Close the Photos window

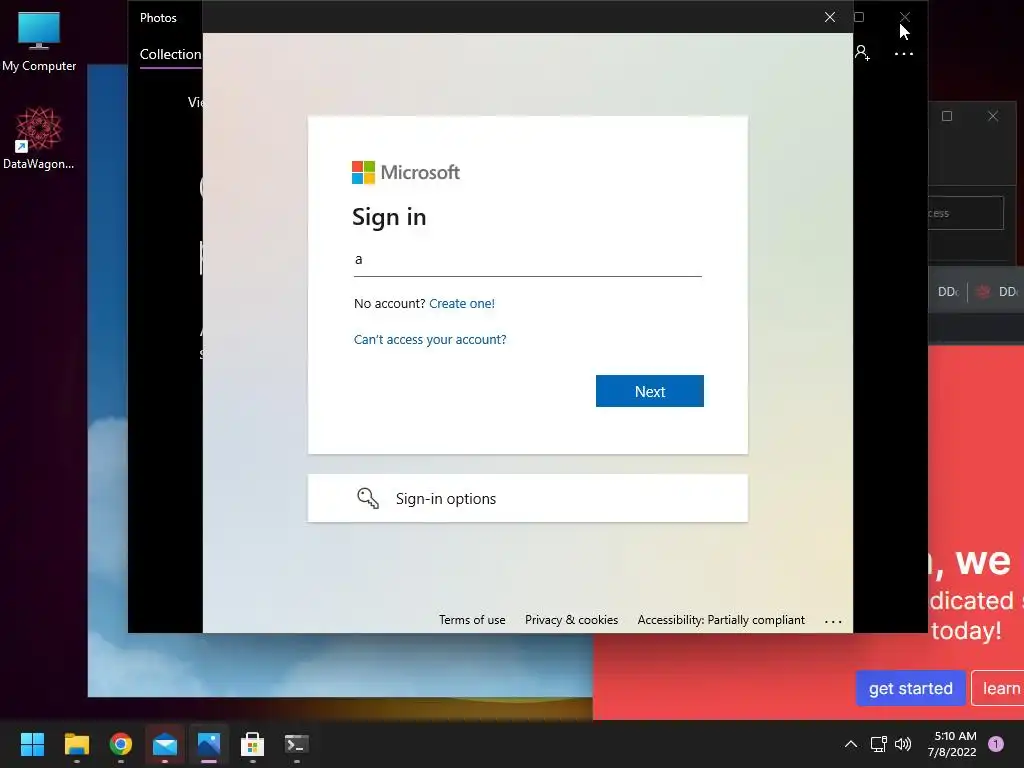point(905,17)
